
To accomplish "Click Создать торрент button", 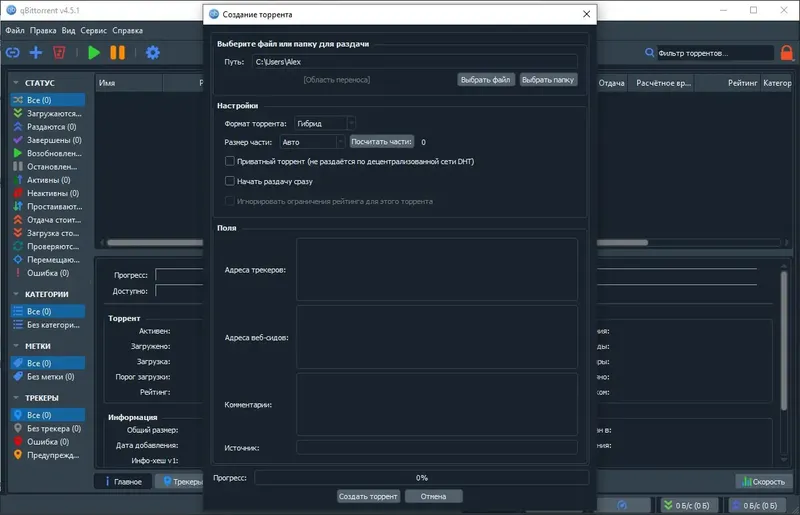I will click(x=368, y=496).
